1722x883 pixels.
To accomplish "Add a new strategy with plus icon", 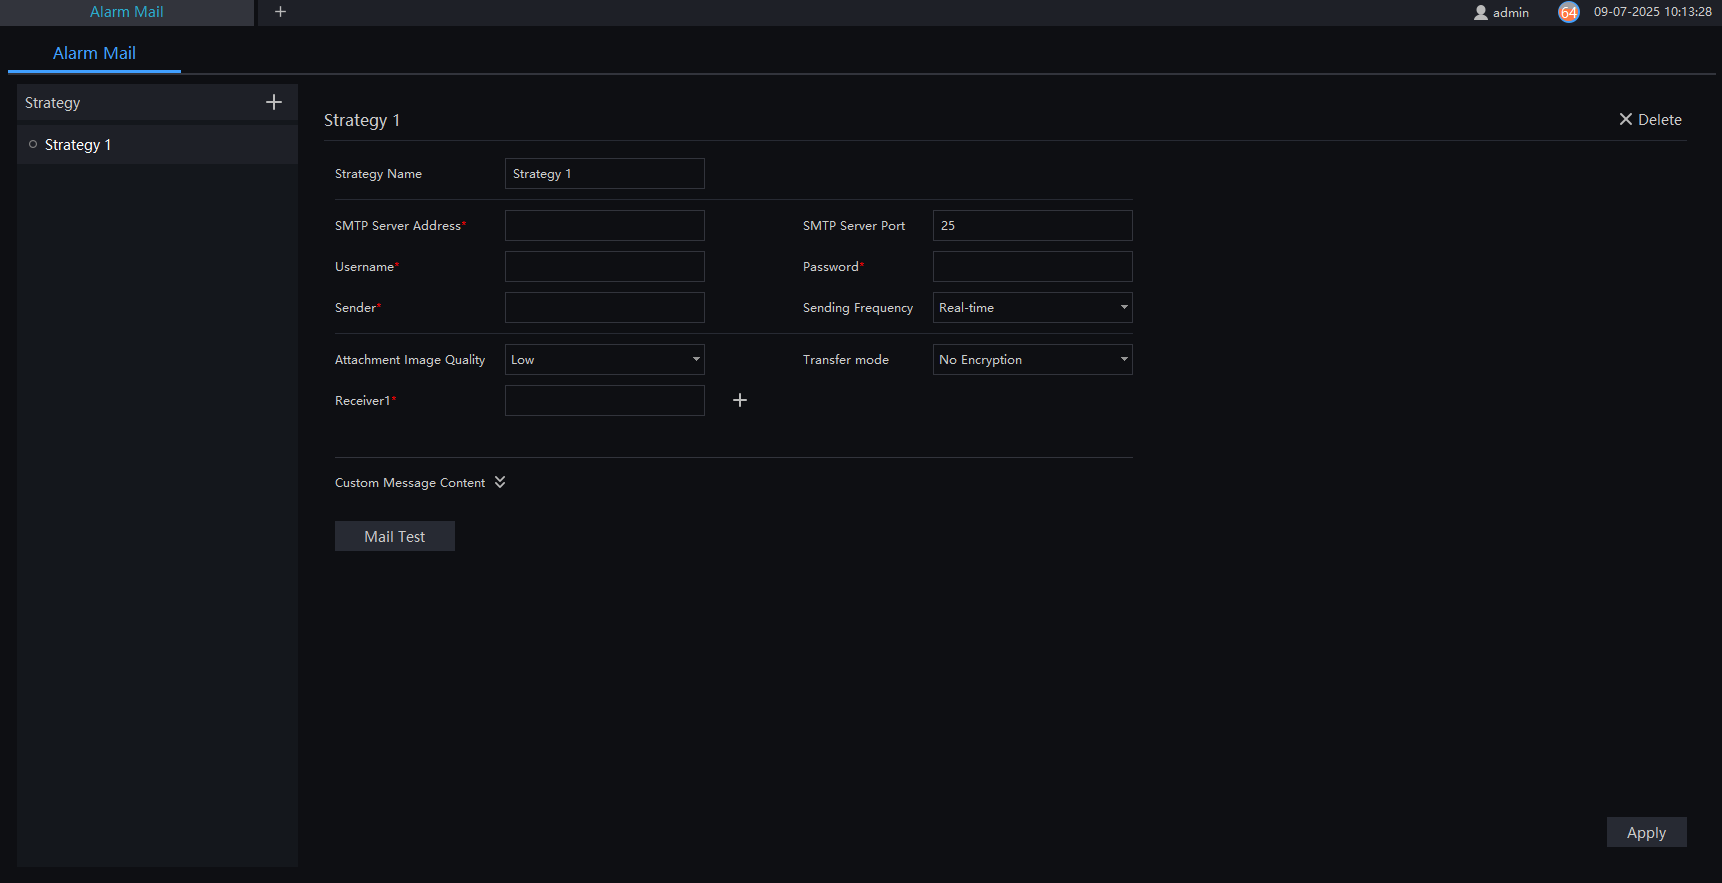I will click(274, 102).
